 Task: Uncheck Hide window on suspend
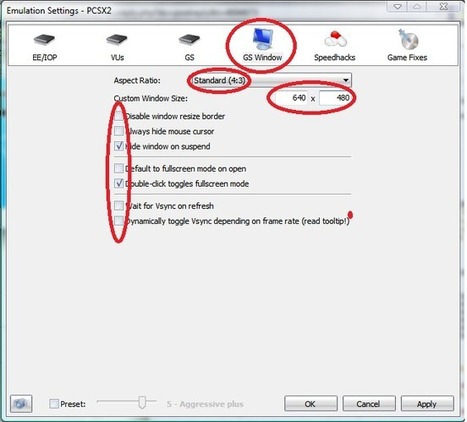pyautogui.click(x=119, y=146)
